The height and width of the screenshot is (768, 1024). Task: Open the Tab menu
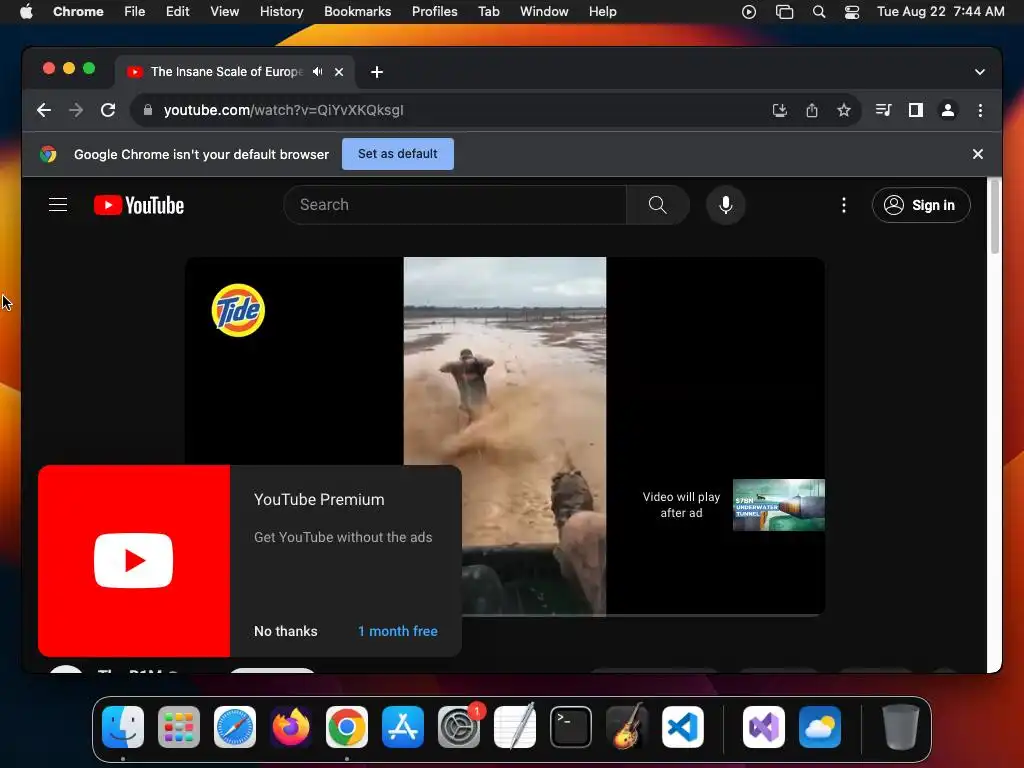(x=488, y=12)
